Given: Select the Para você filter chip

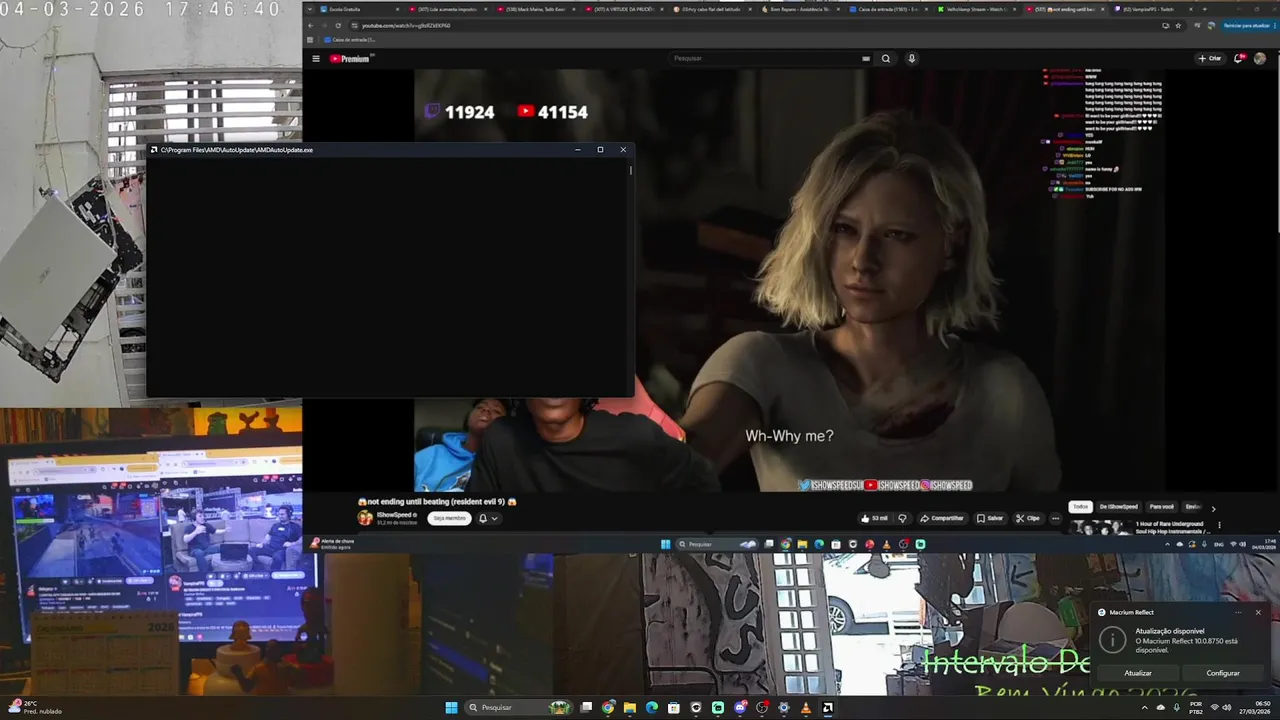Looking at the screenshot, I should coord(1161,507).
